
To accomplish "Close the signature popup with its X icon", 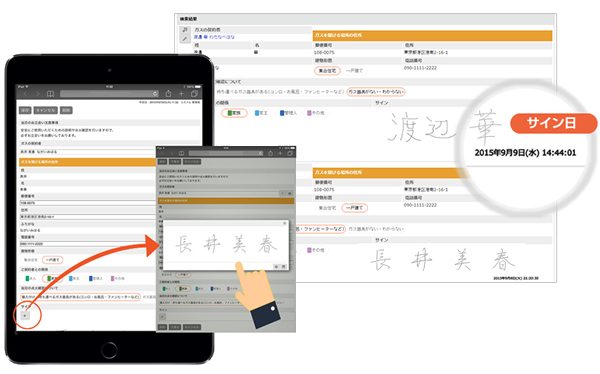I will (284, 223).
